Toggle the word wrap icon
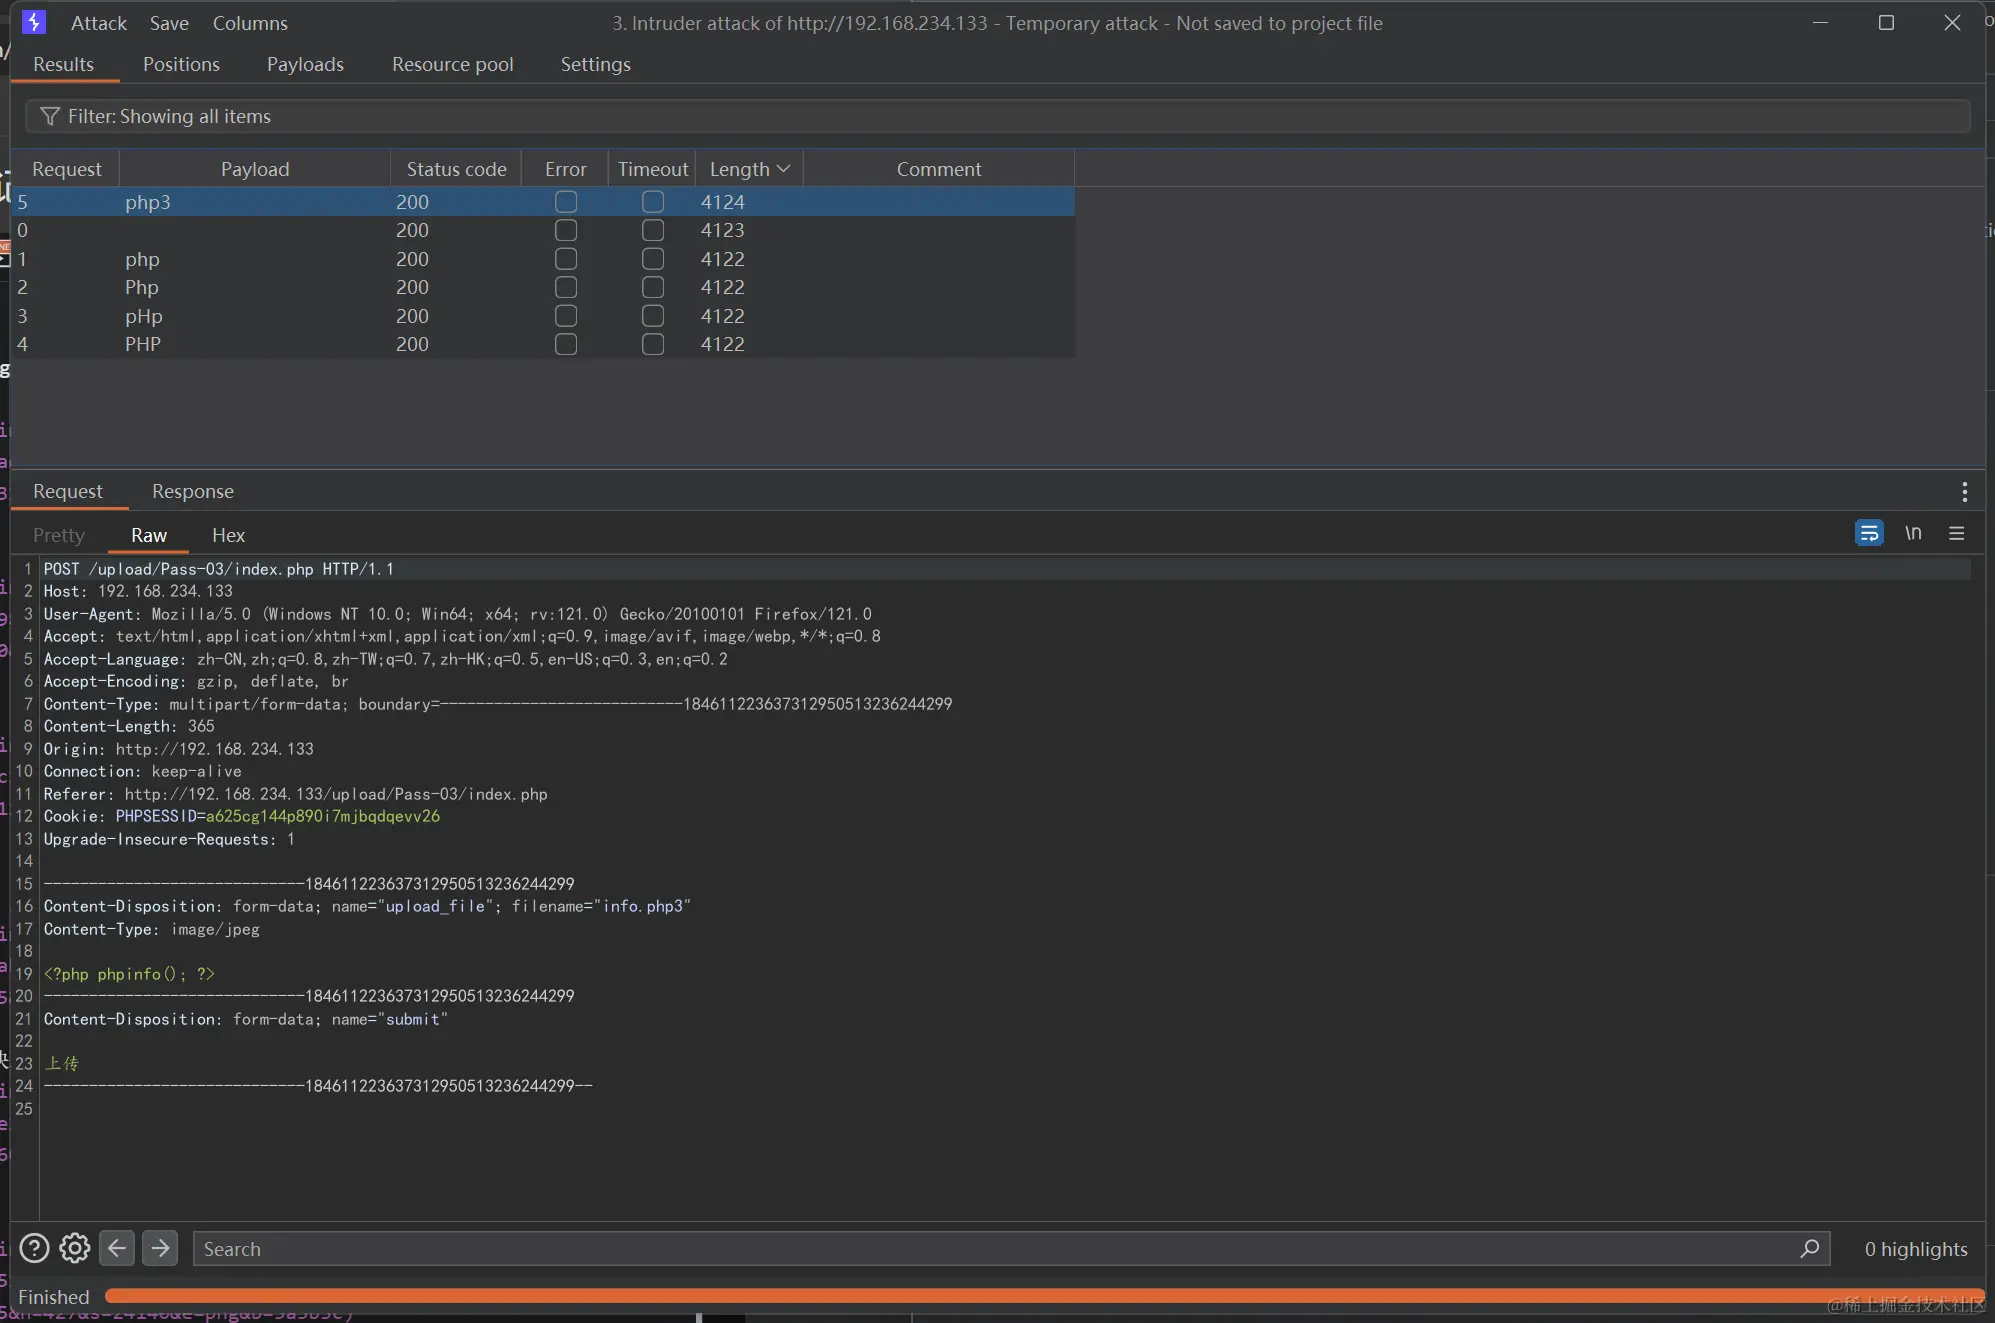1995x1323 pixels. [1869, 533]
